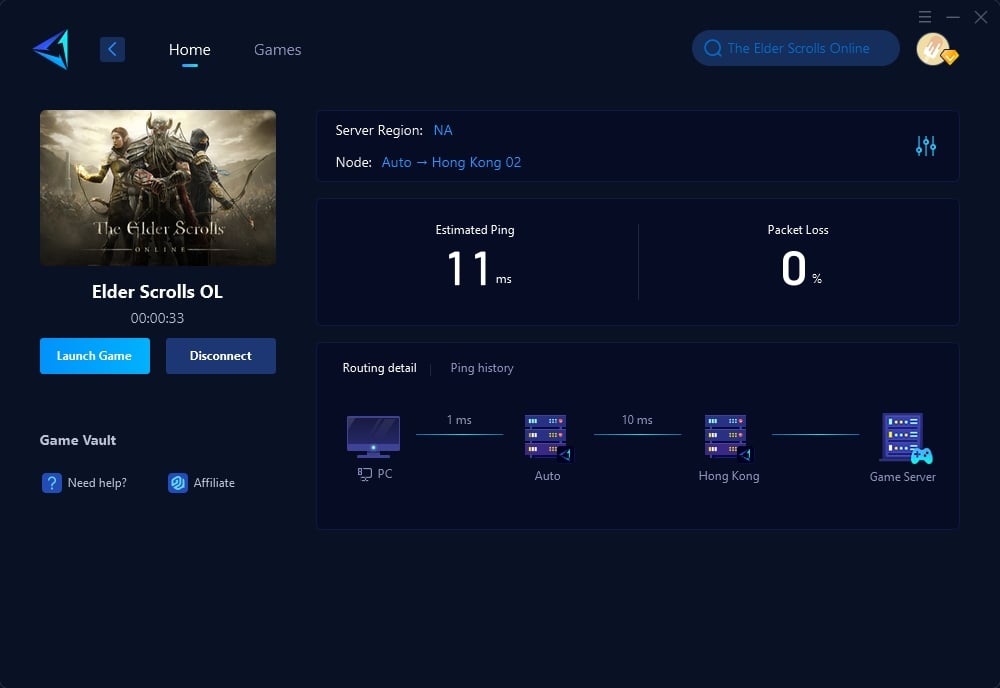Open server settings sliders icon

925,146
